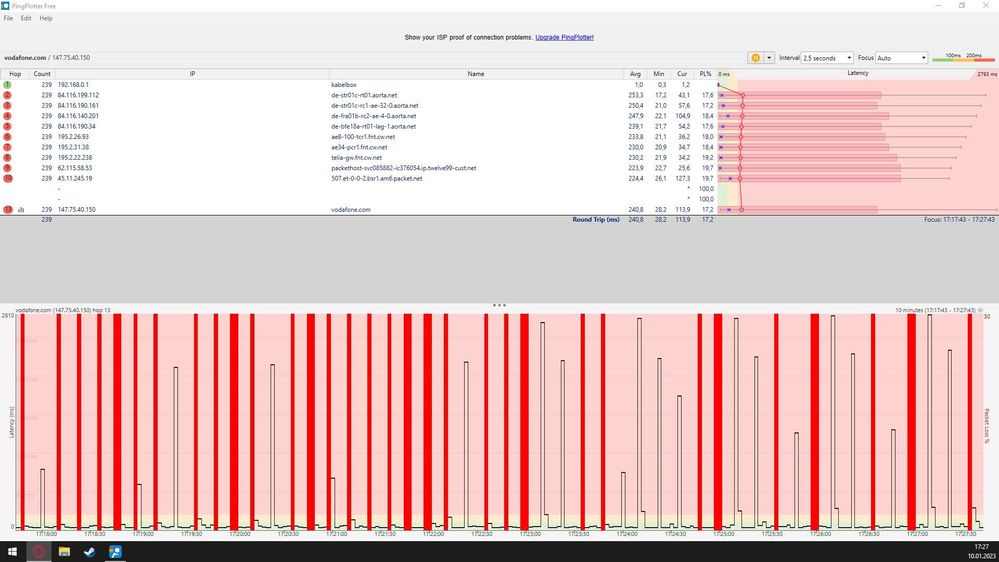Open the dropdown arrow beside the pause button
Image resolution: width=999 pixels, height=562 pixels.
(769, 57)
